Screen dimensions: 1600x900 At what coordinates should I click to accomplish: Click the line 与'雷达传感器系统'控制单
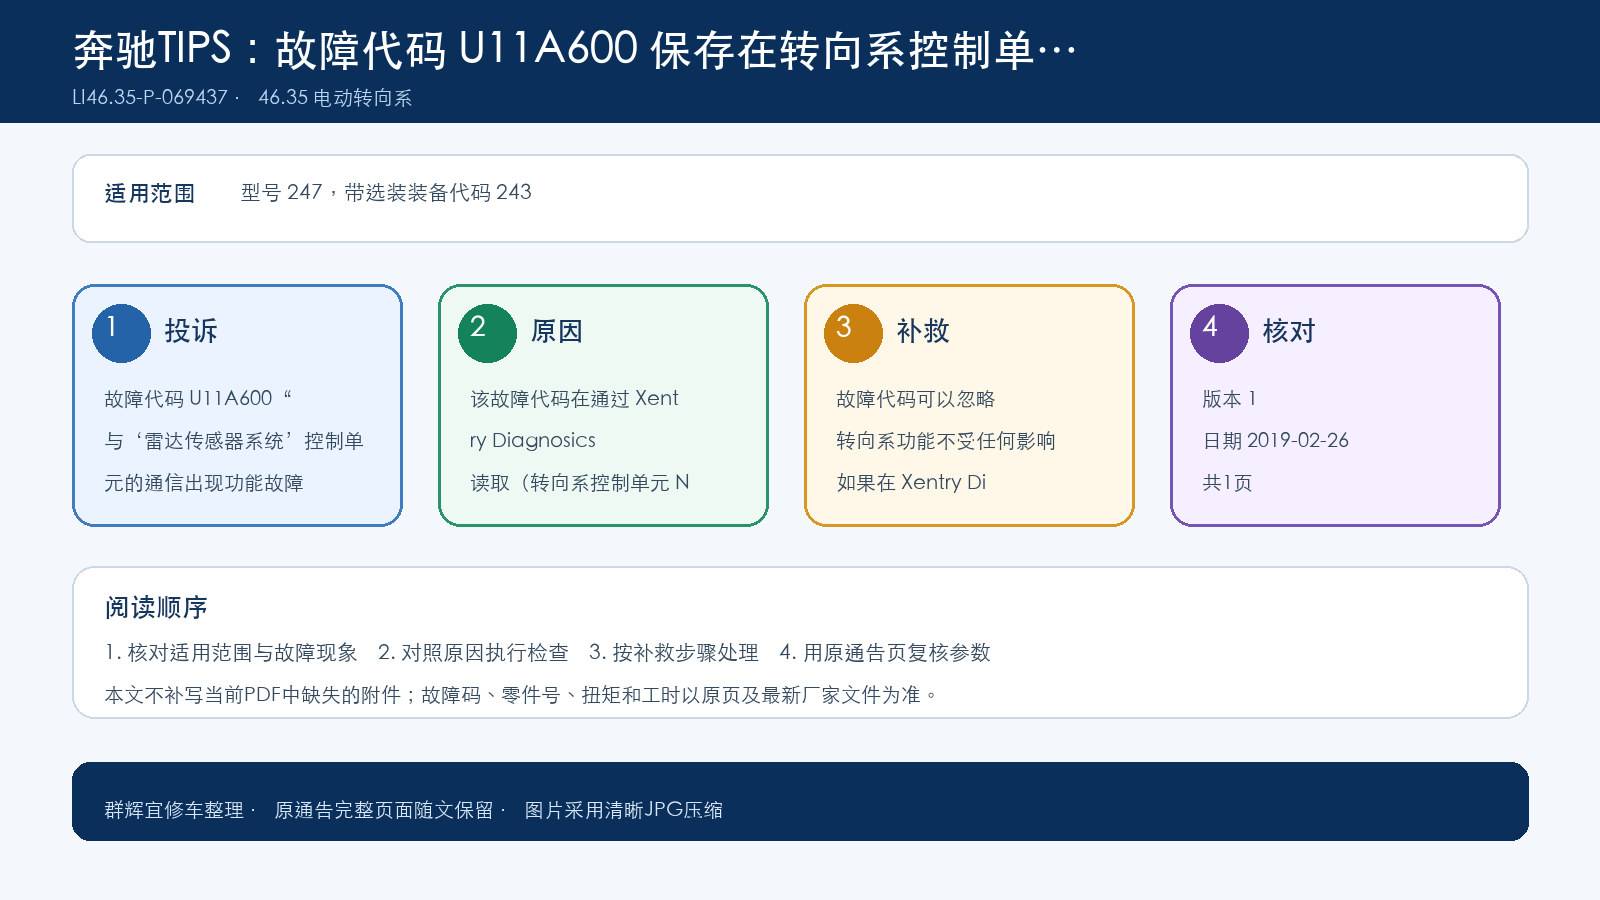coord(234,440)
